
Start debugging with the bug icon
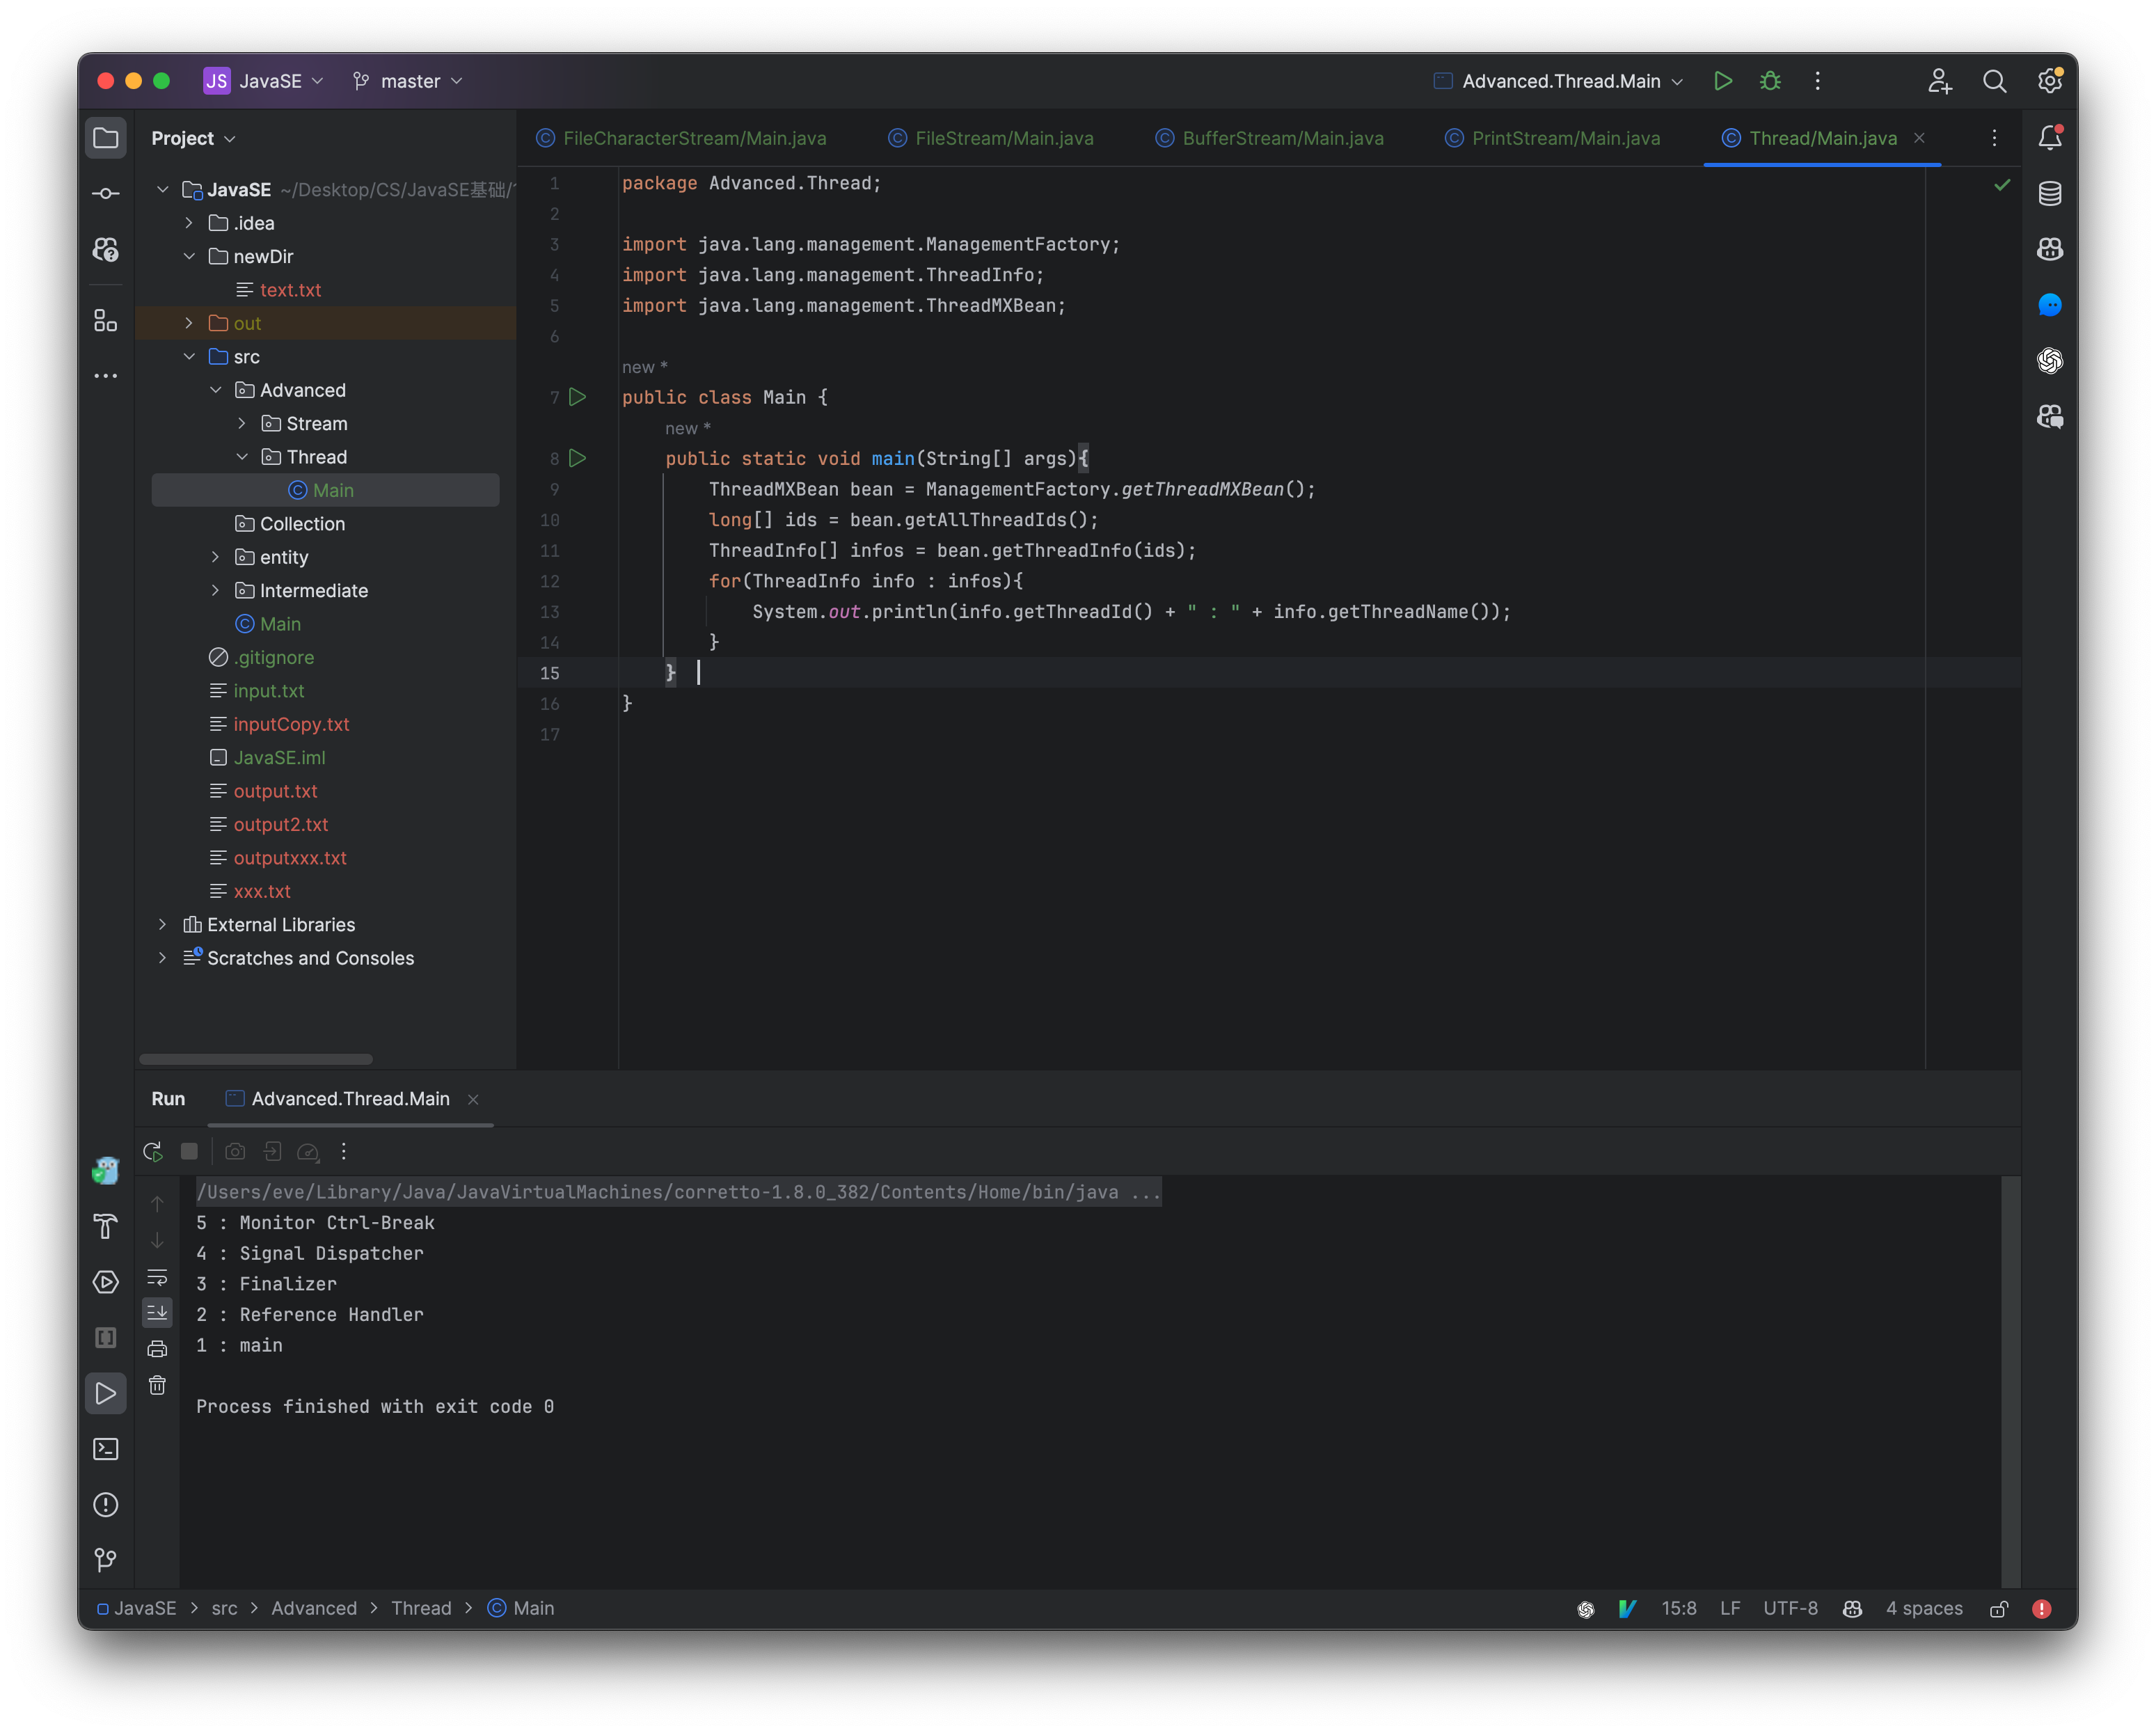[x=1770, y=81]
